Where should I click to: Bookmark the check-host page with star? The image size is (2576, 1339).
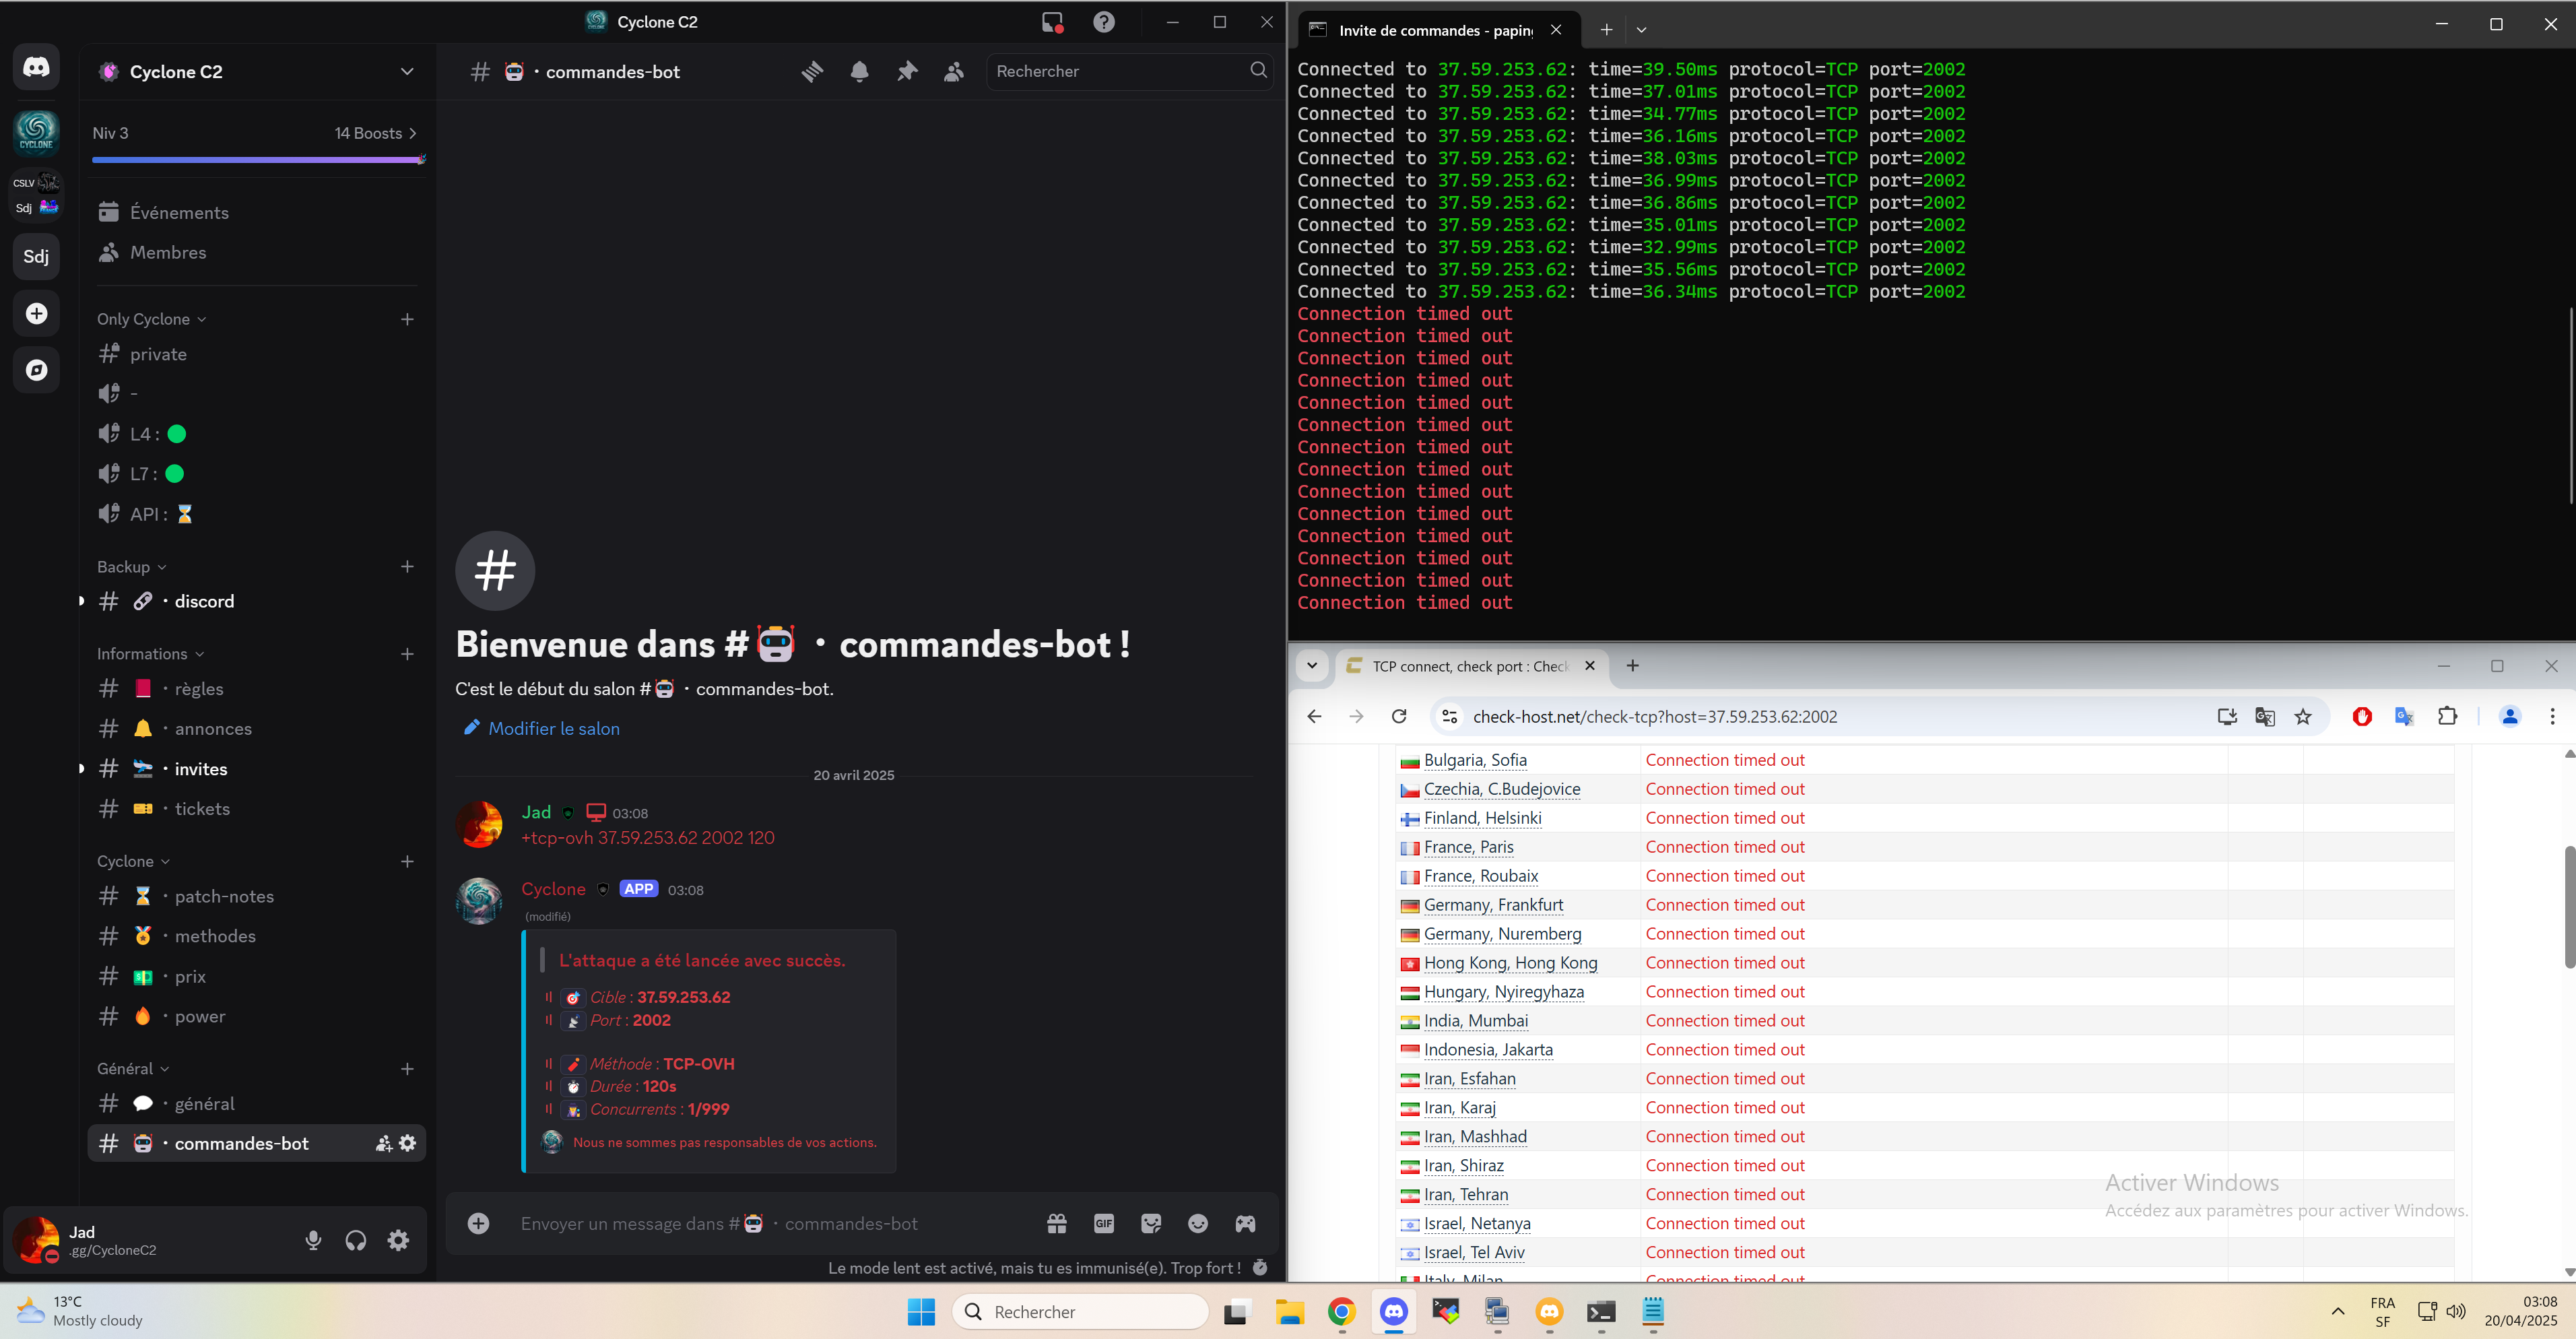click(x=2304, y=716)
